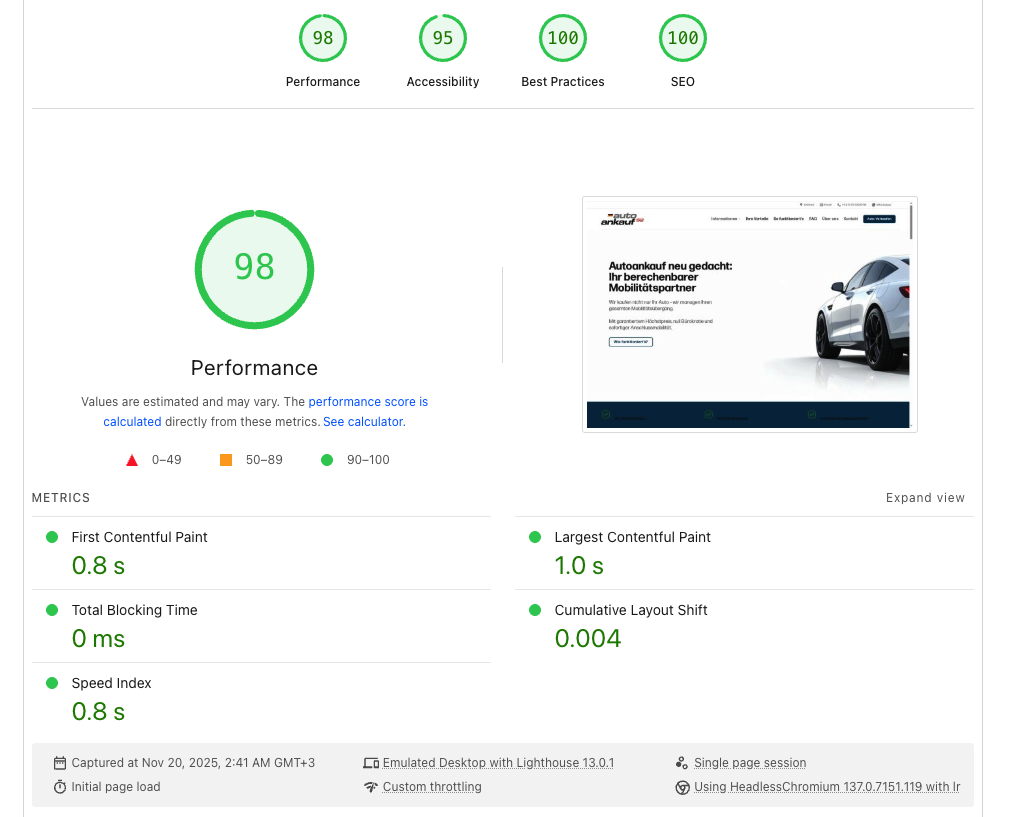Image resolution: width=1018 pixels, height=817 pixels.
Task: Open the See calculator link
Action: 362,421
